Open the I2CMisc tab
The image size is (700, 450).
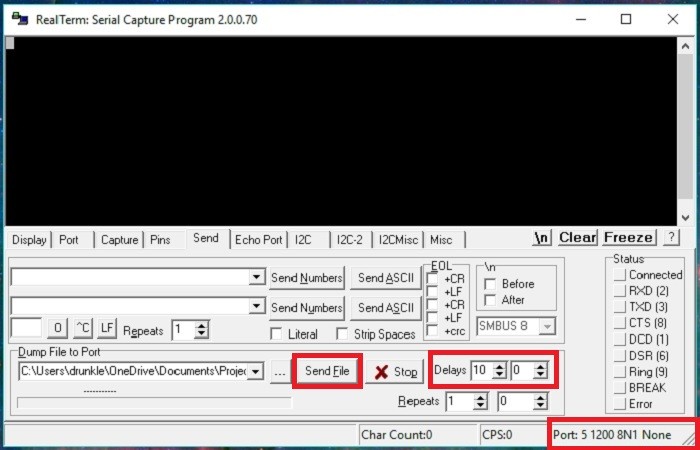point(398,240)
